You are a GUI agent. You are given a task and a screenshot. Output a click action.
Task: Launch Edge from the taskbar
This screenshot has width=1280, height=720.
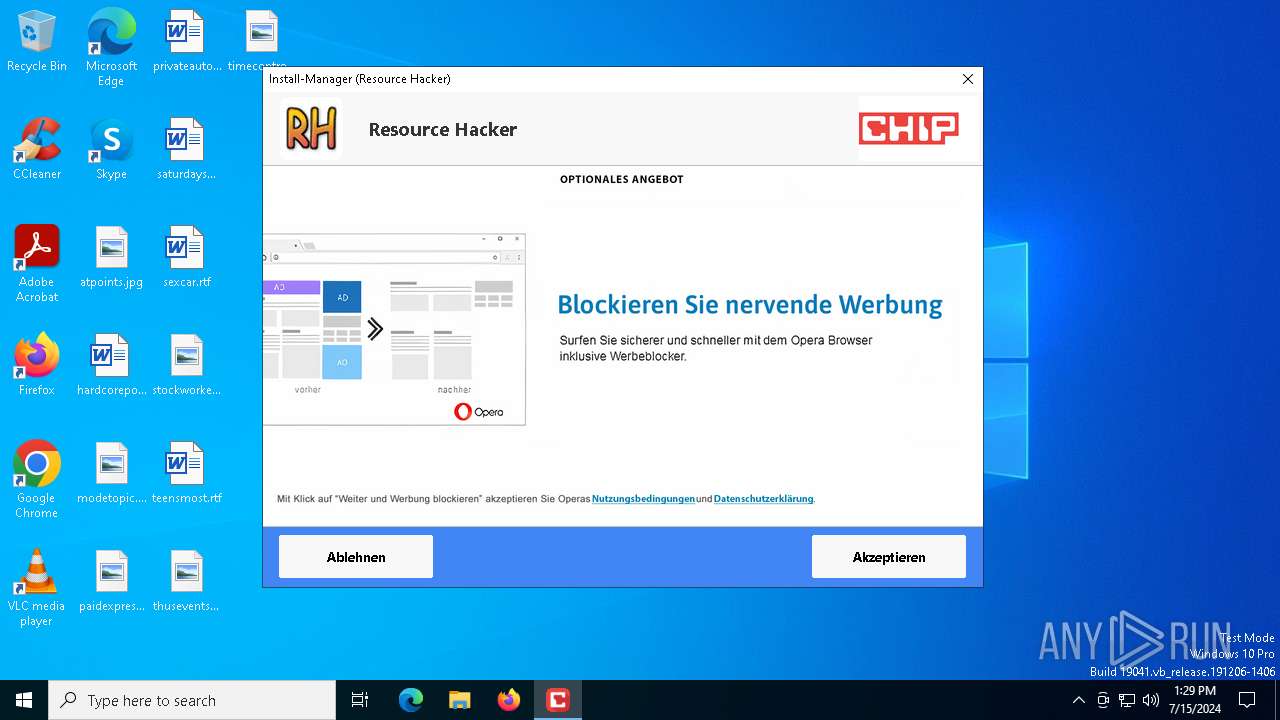[411, 700]
